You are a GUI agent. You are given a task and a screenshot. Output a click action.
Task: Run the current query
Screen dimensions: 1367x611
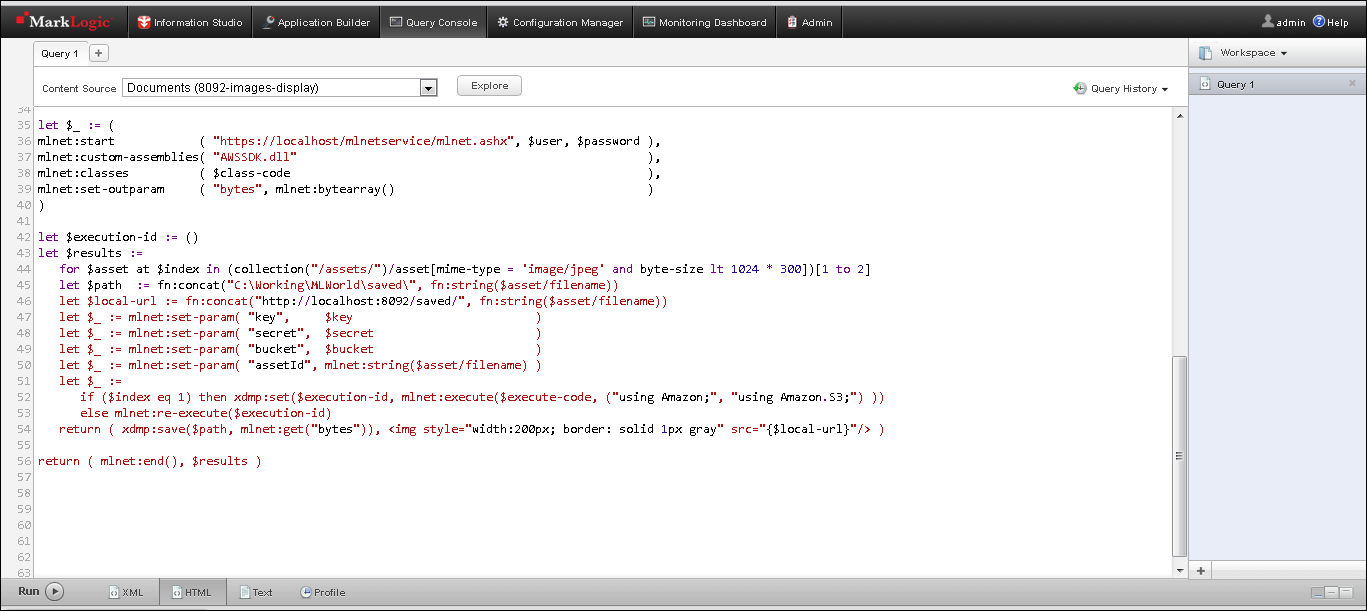(x=38, y=591)
